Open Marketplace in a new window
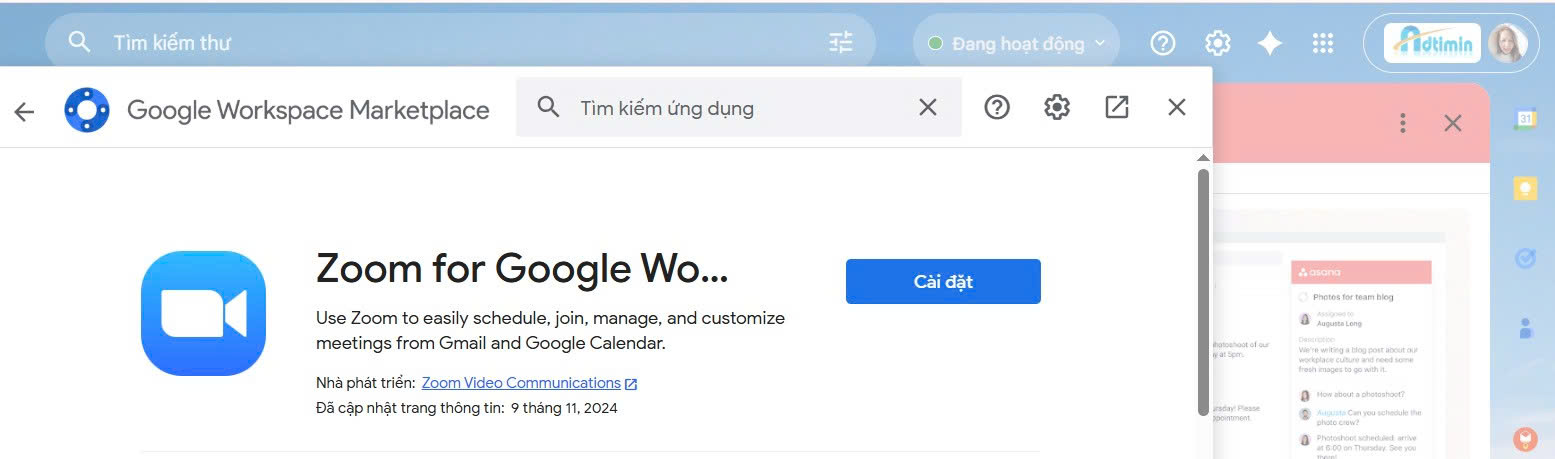Image resolution: width=1555 pixels, height=459 pixels. click(x=1117, y=108)
